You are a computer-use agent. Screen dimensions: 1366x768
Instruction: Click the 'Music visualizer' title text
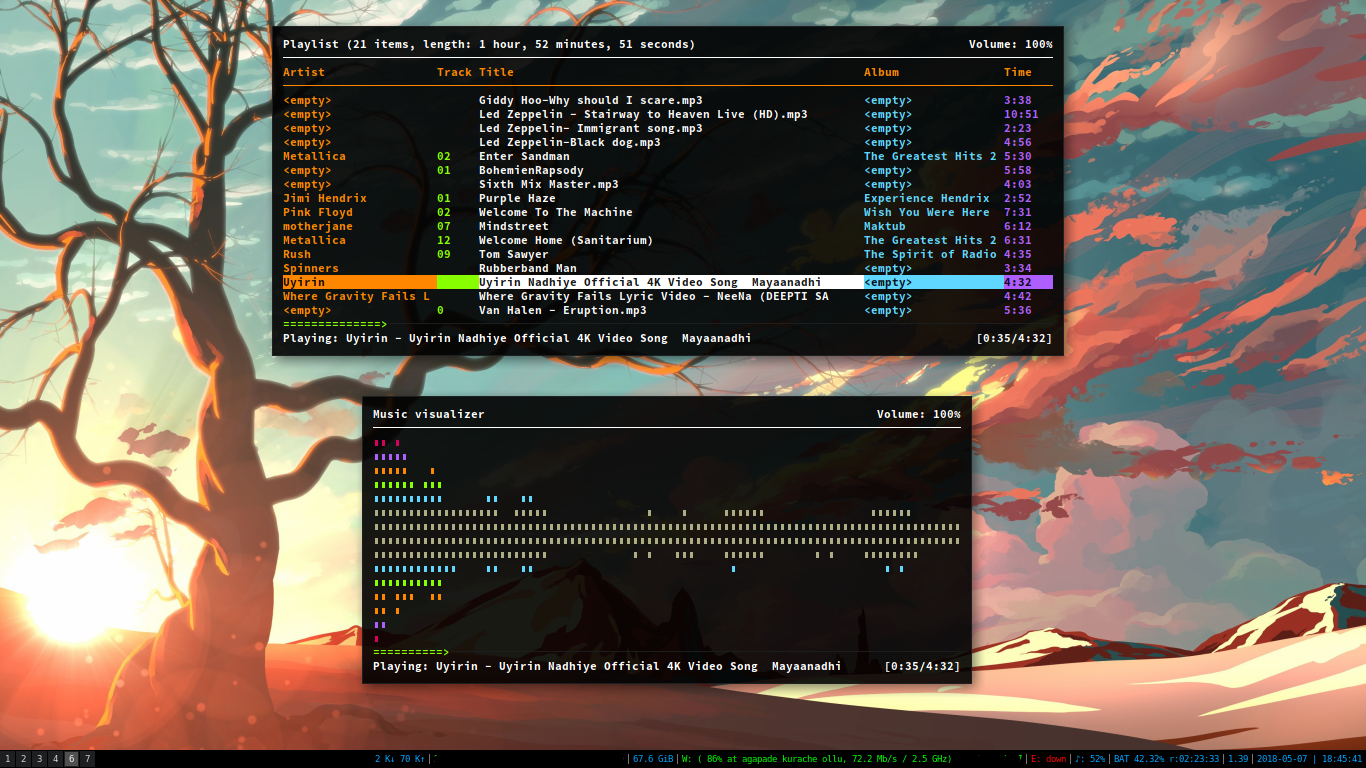(x=429, y=414)
